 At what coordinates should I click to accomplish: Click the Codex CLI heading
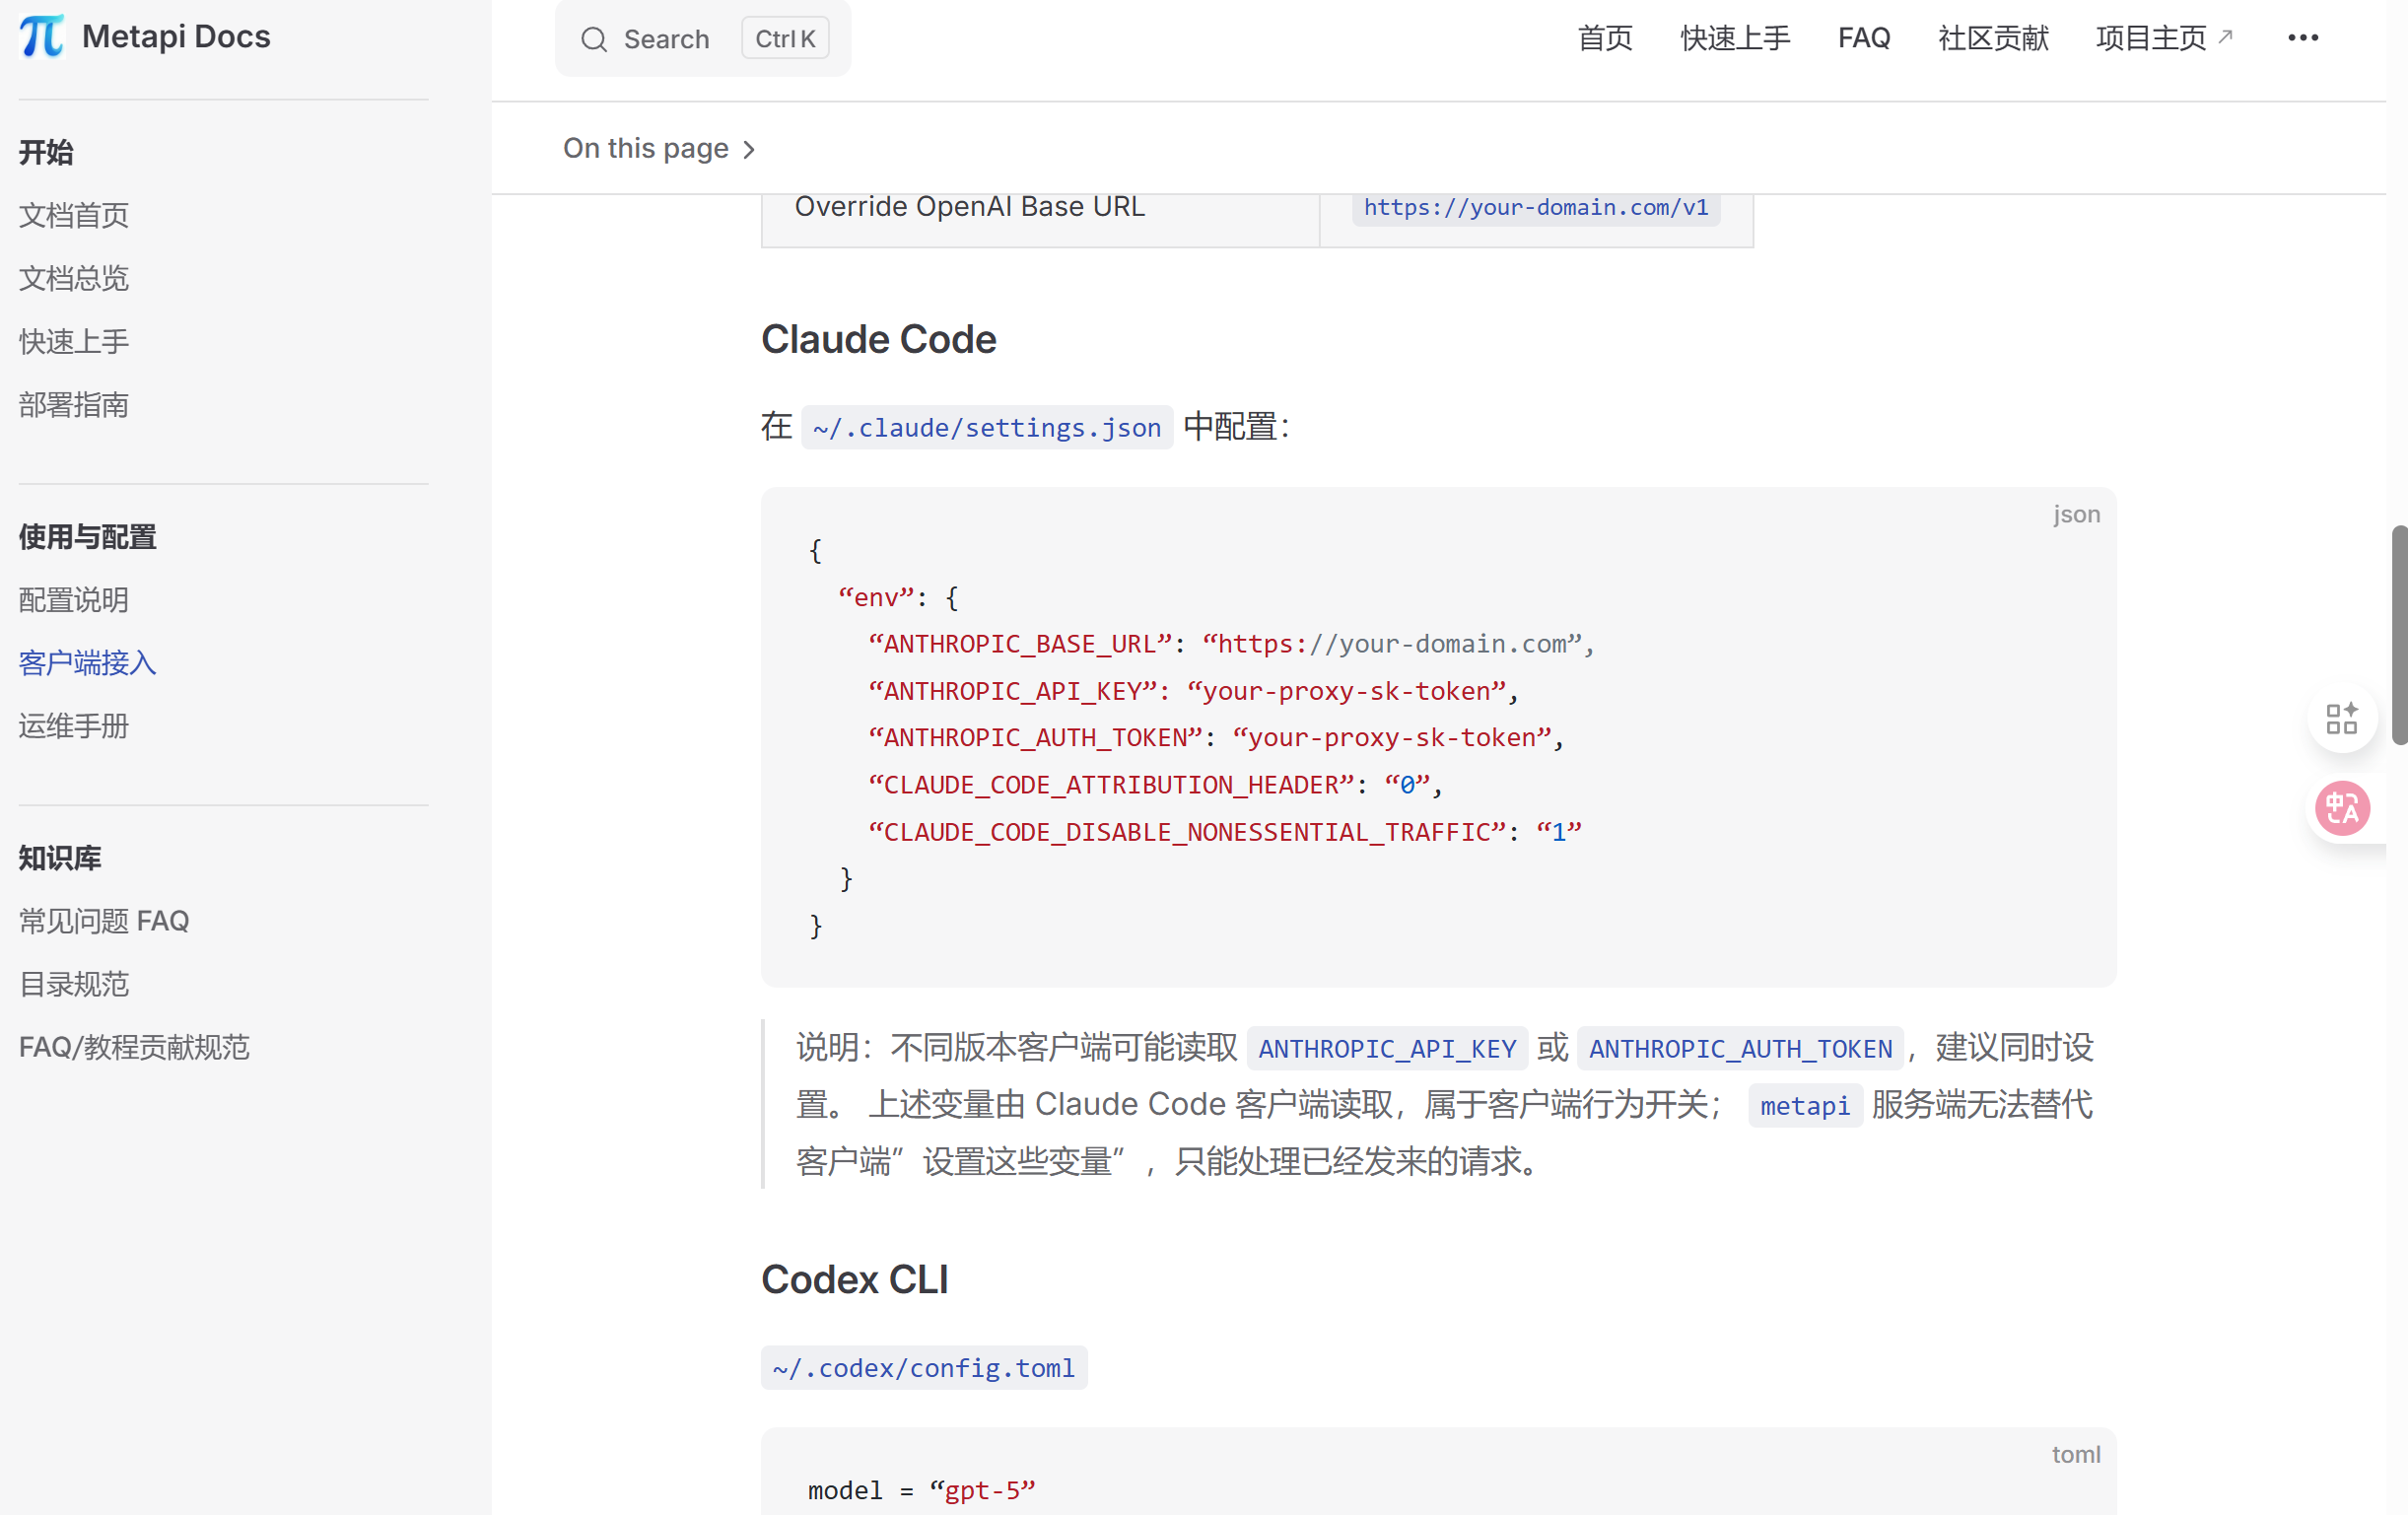(854, 1280)
